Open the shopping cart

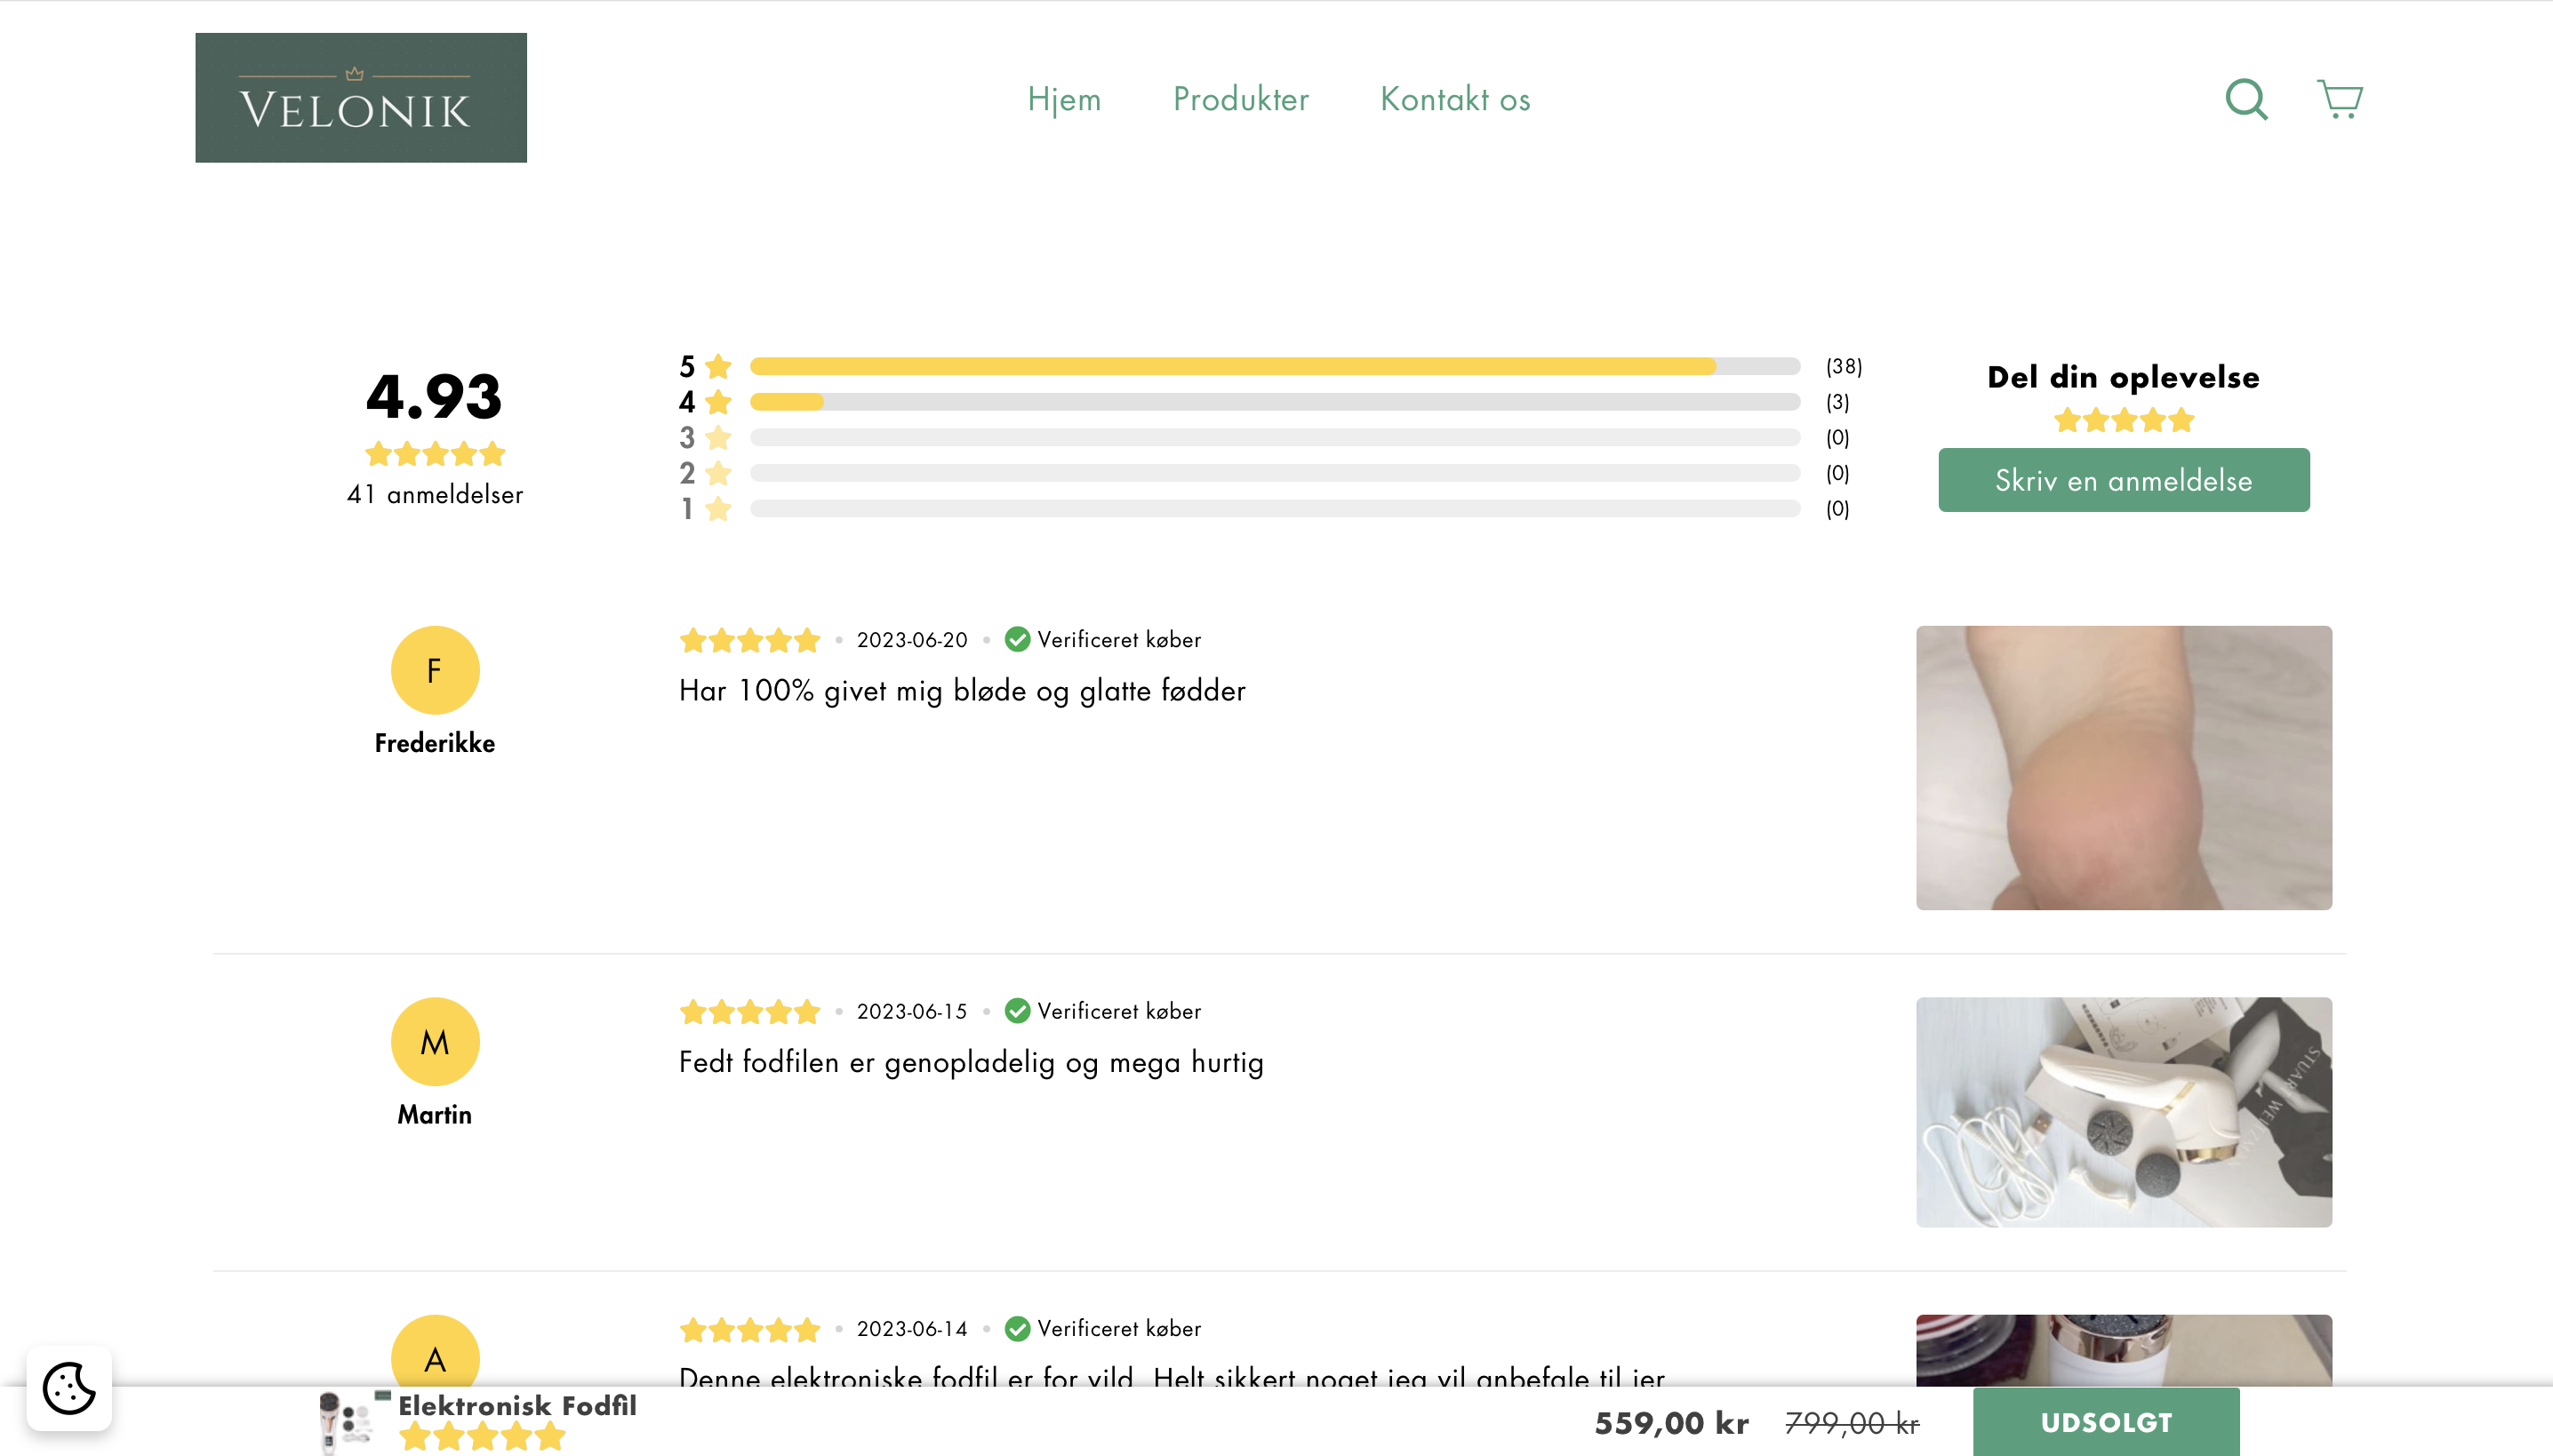click(x=2339, y=99)
